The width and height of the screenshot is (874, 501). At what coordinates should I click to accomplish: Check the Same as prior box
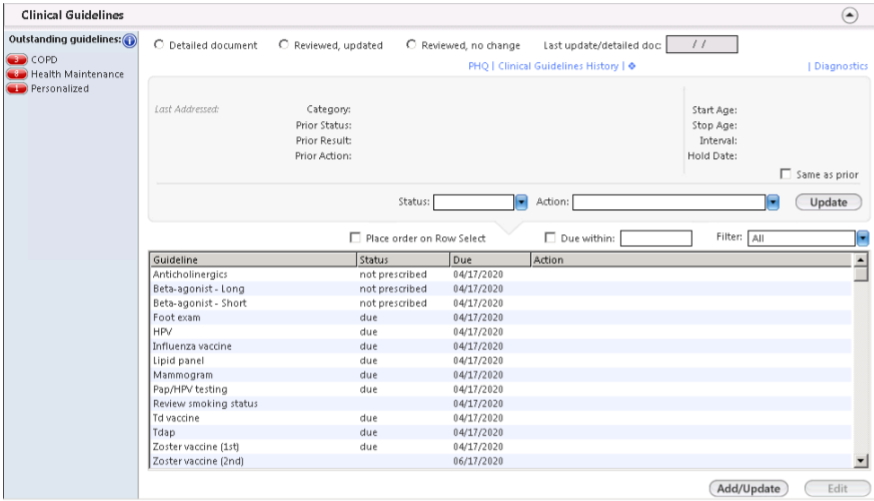785,174
